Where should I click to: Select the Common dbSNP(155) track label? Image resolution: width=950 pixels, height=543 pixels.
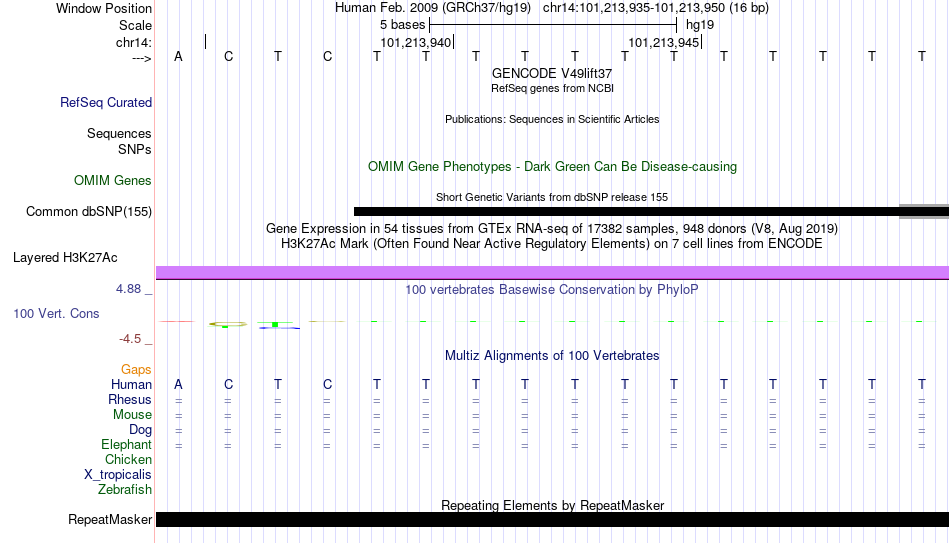tap(89, 212)
